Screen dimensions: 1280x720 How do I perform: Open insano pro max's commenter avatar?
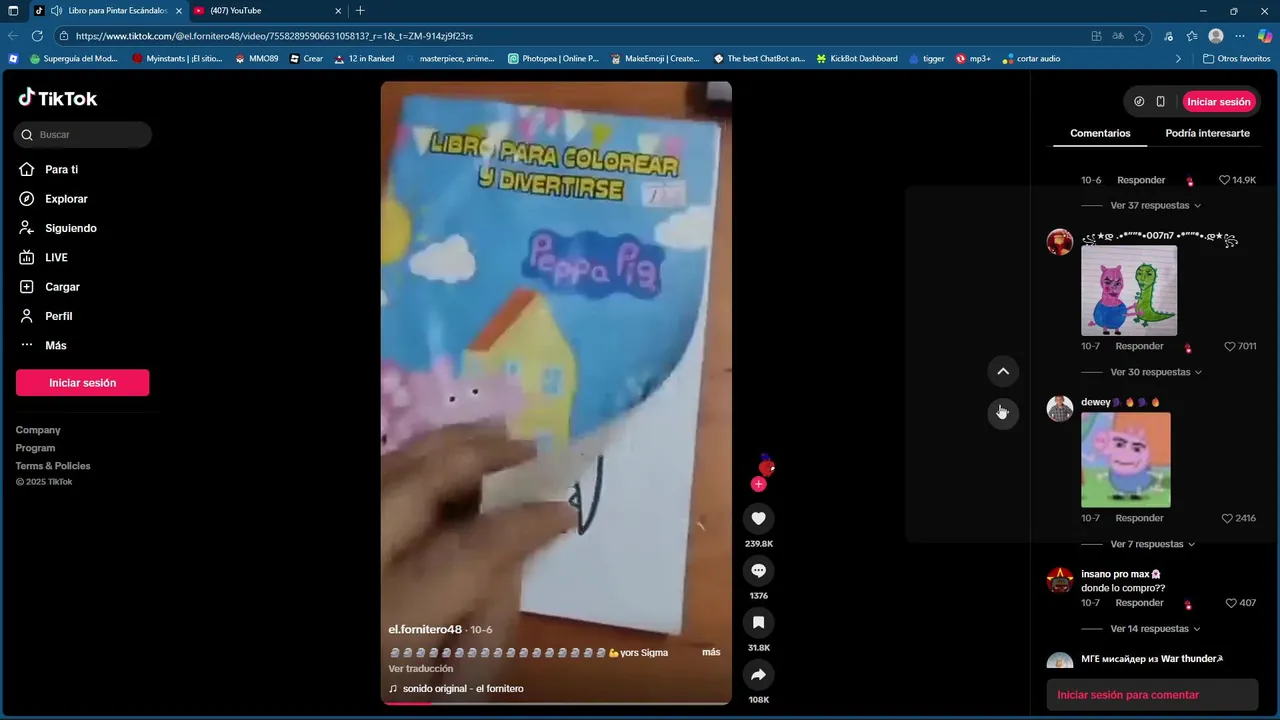(1060, 580)
